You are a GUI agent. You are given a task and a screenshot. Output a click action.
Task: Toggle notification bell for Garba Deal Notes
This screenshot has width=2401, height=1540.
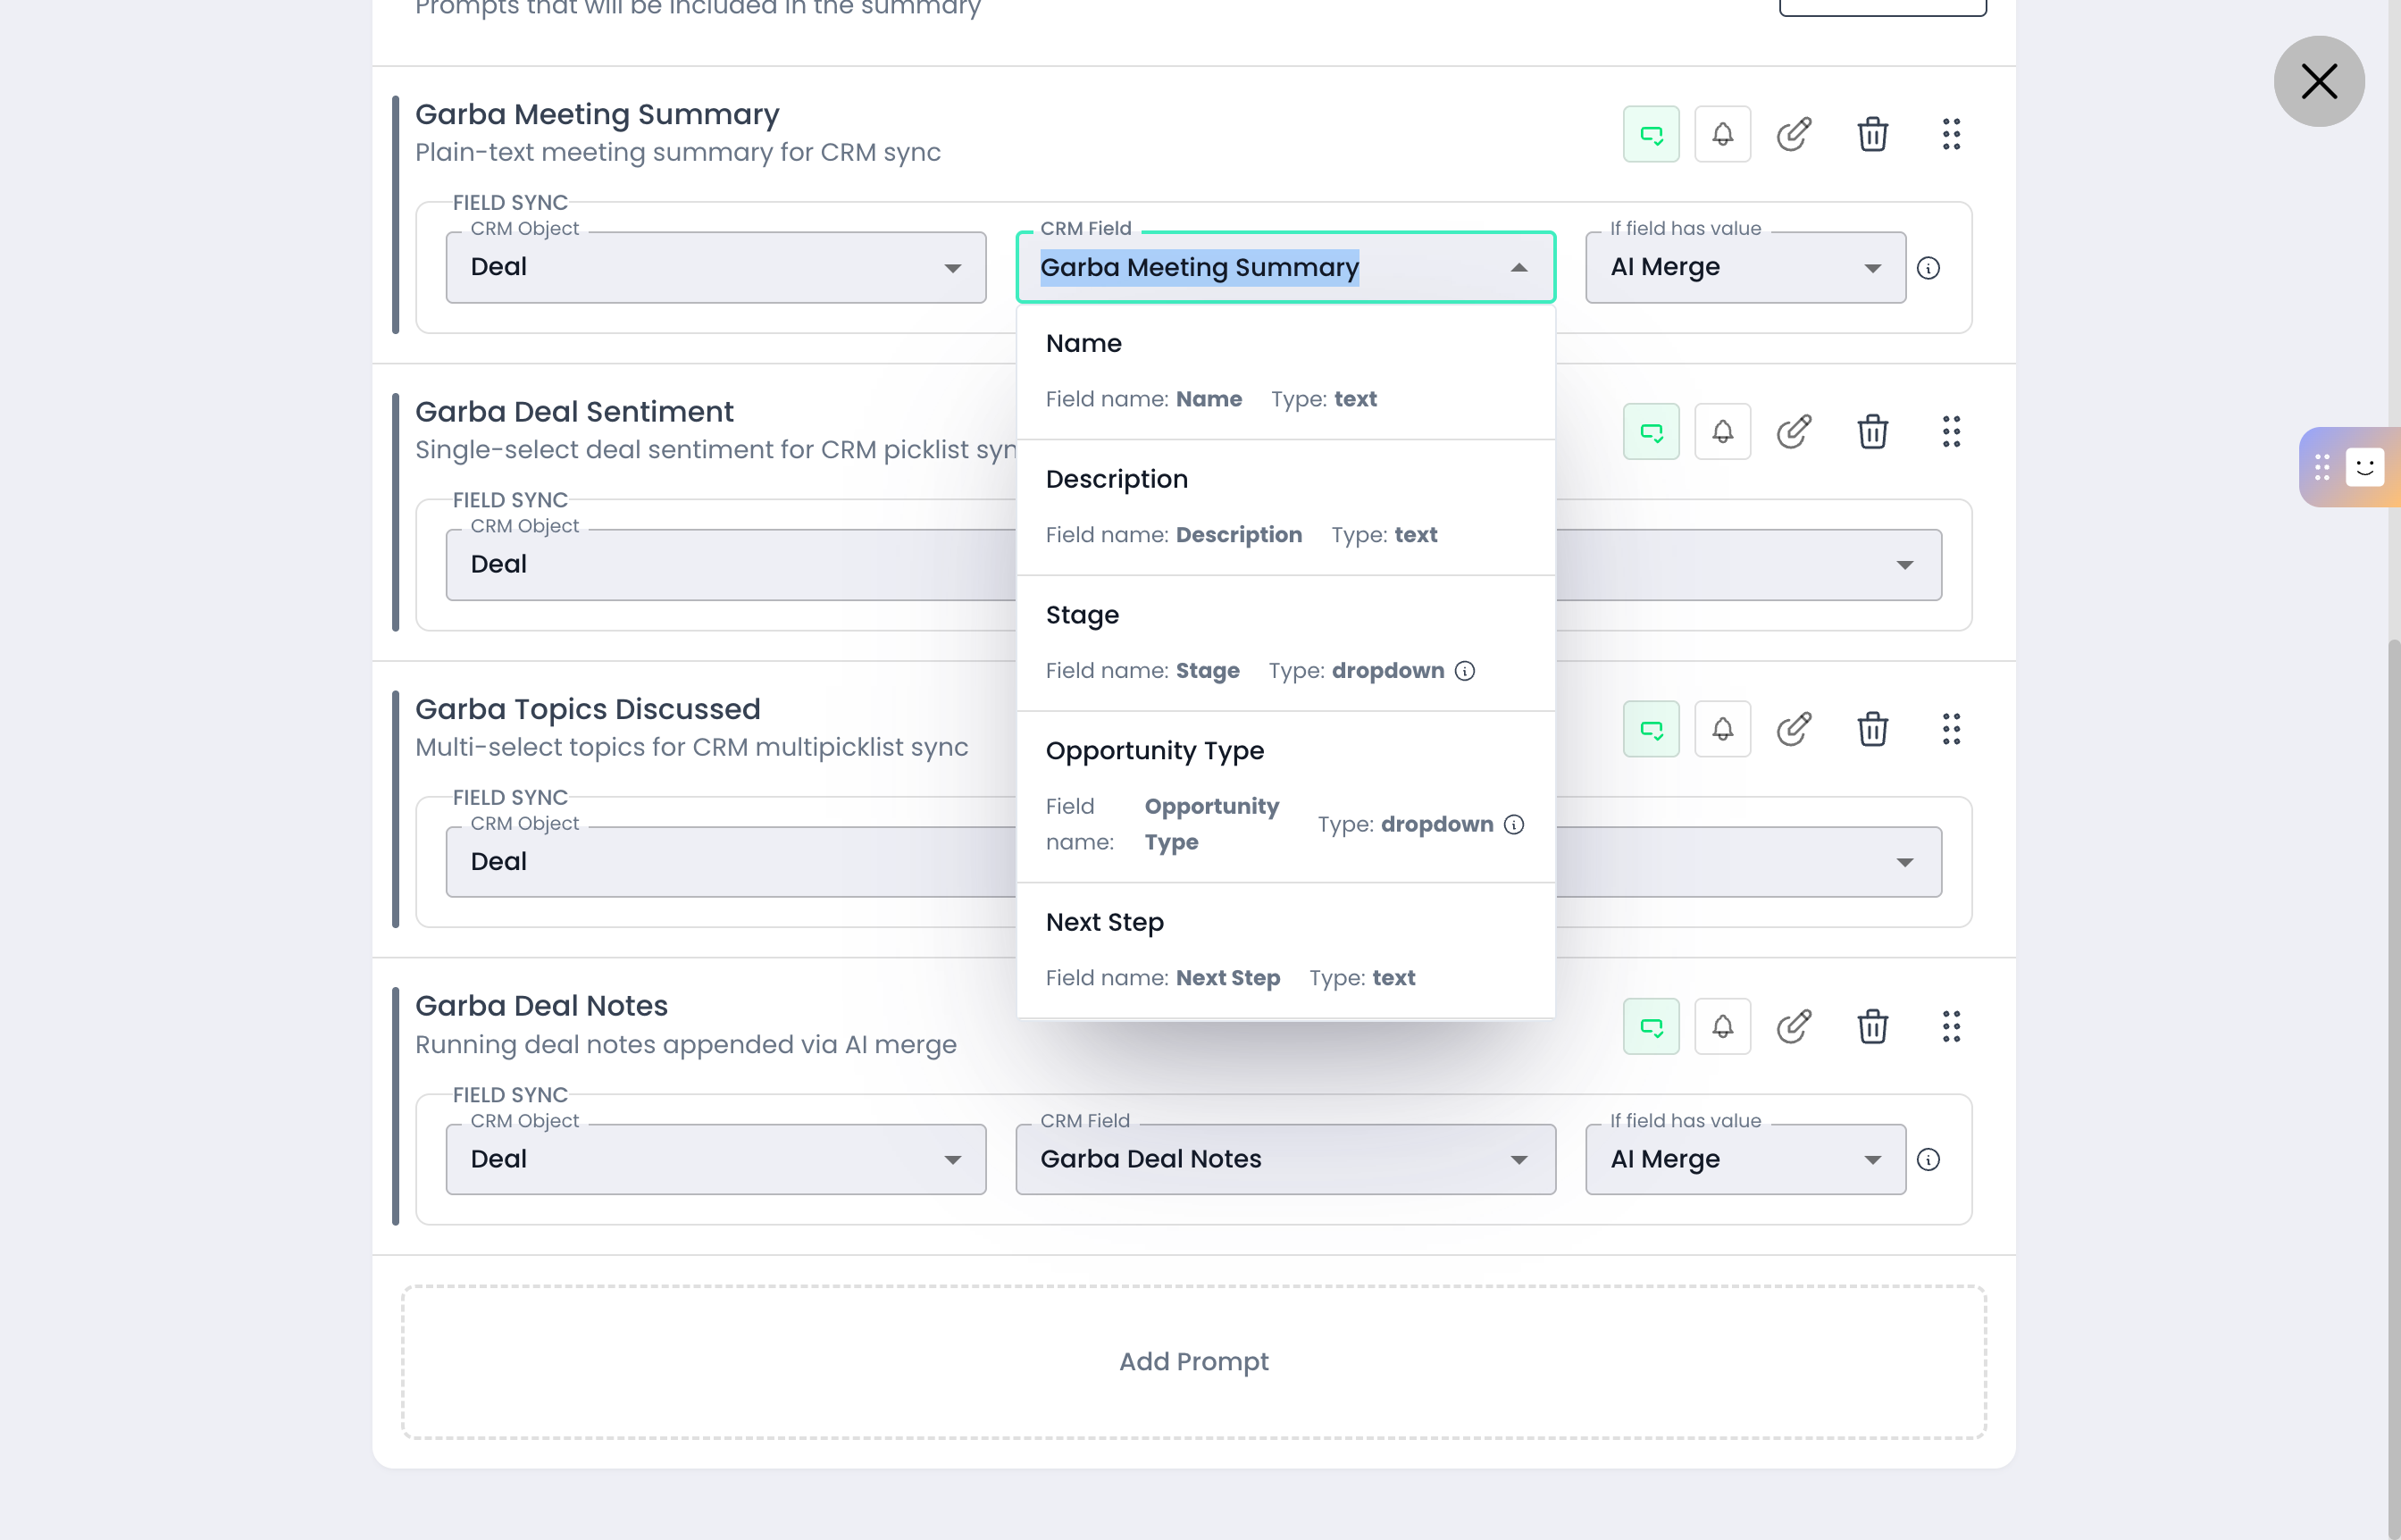tap(1722, 1026)
